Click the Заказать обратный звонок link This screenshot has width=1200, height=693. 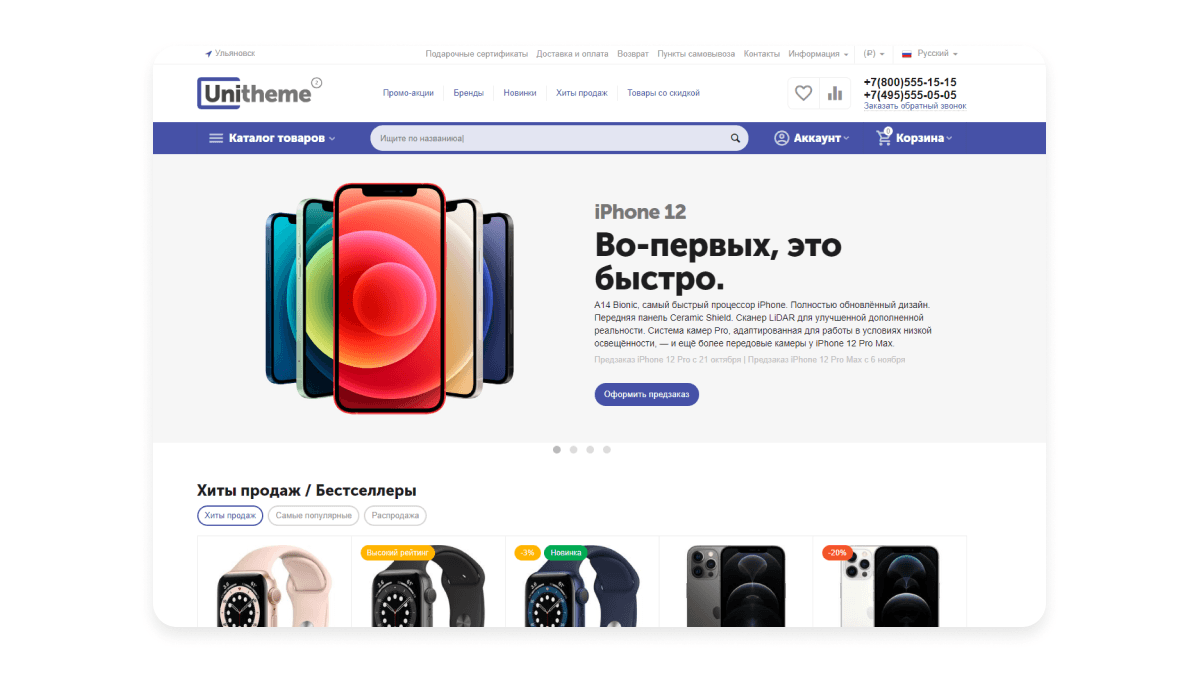pos(915,106)
